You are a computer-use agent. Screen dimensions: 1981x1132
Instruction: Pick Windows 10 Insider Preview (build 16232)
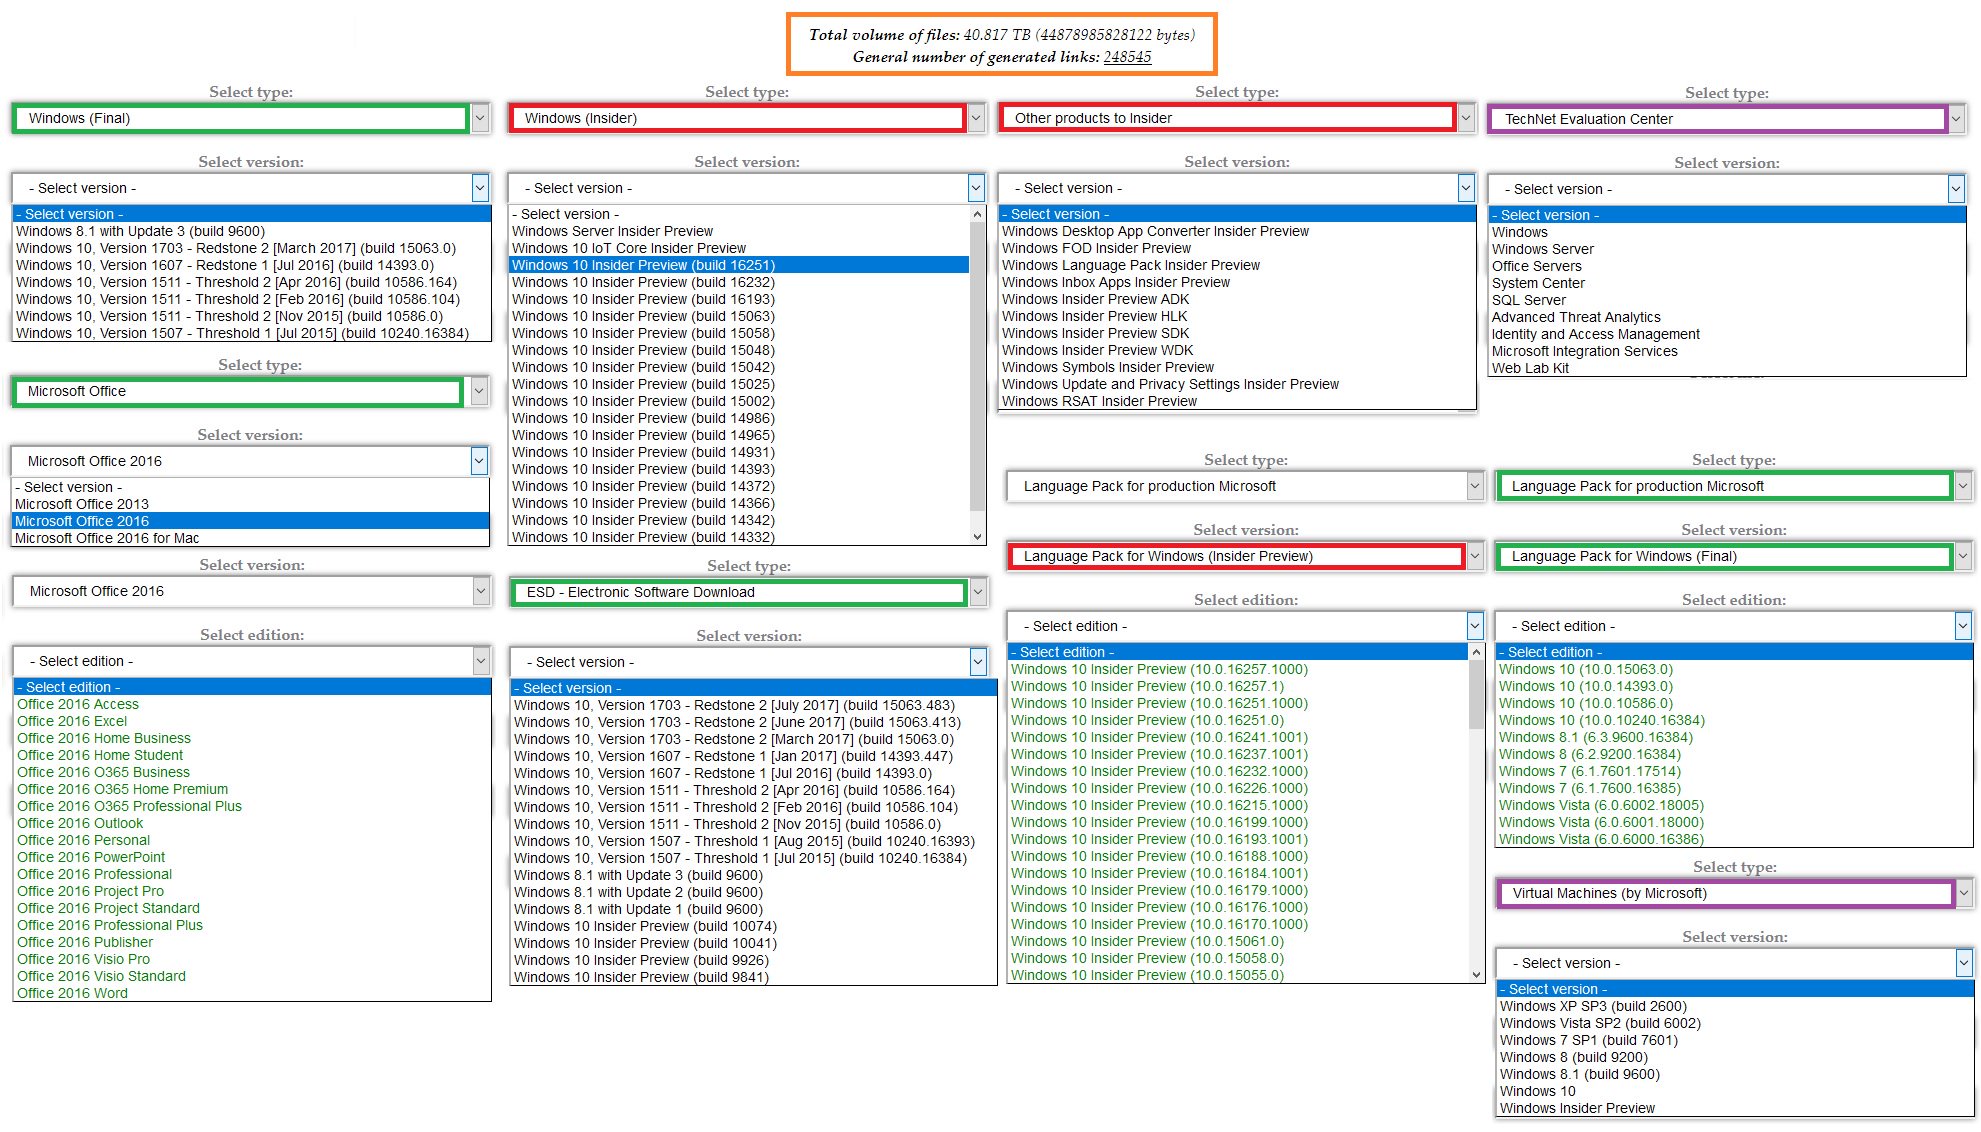[739, 282]
